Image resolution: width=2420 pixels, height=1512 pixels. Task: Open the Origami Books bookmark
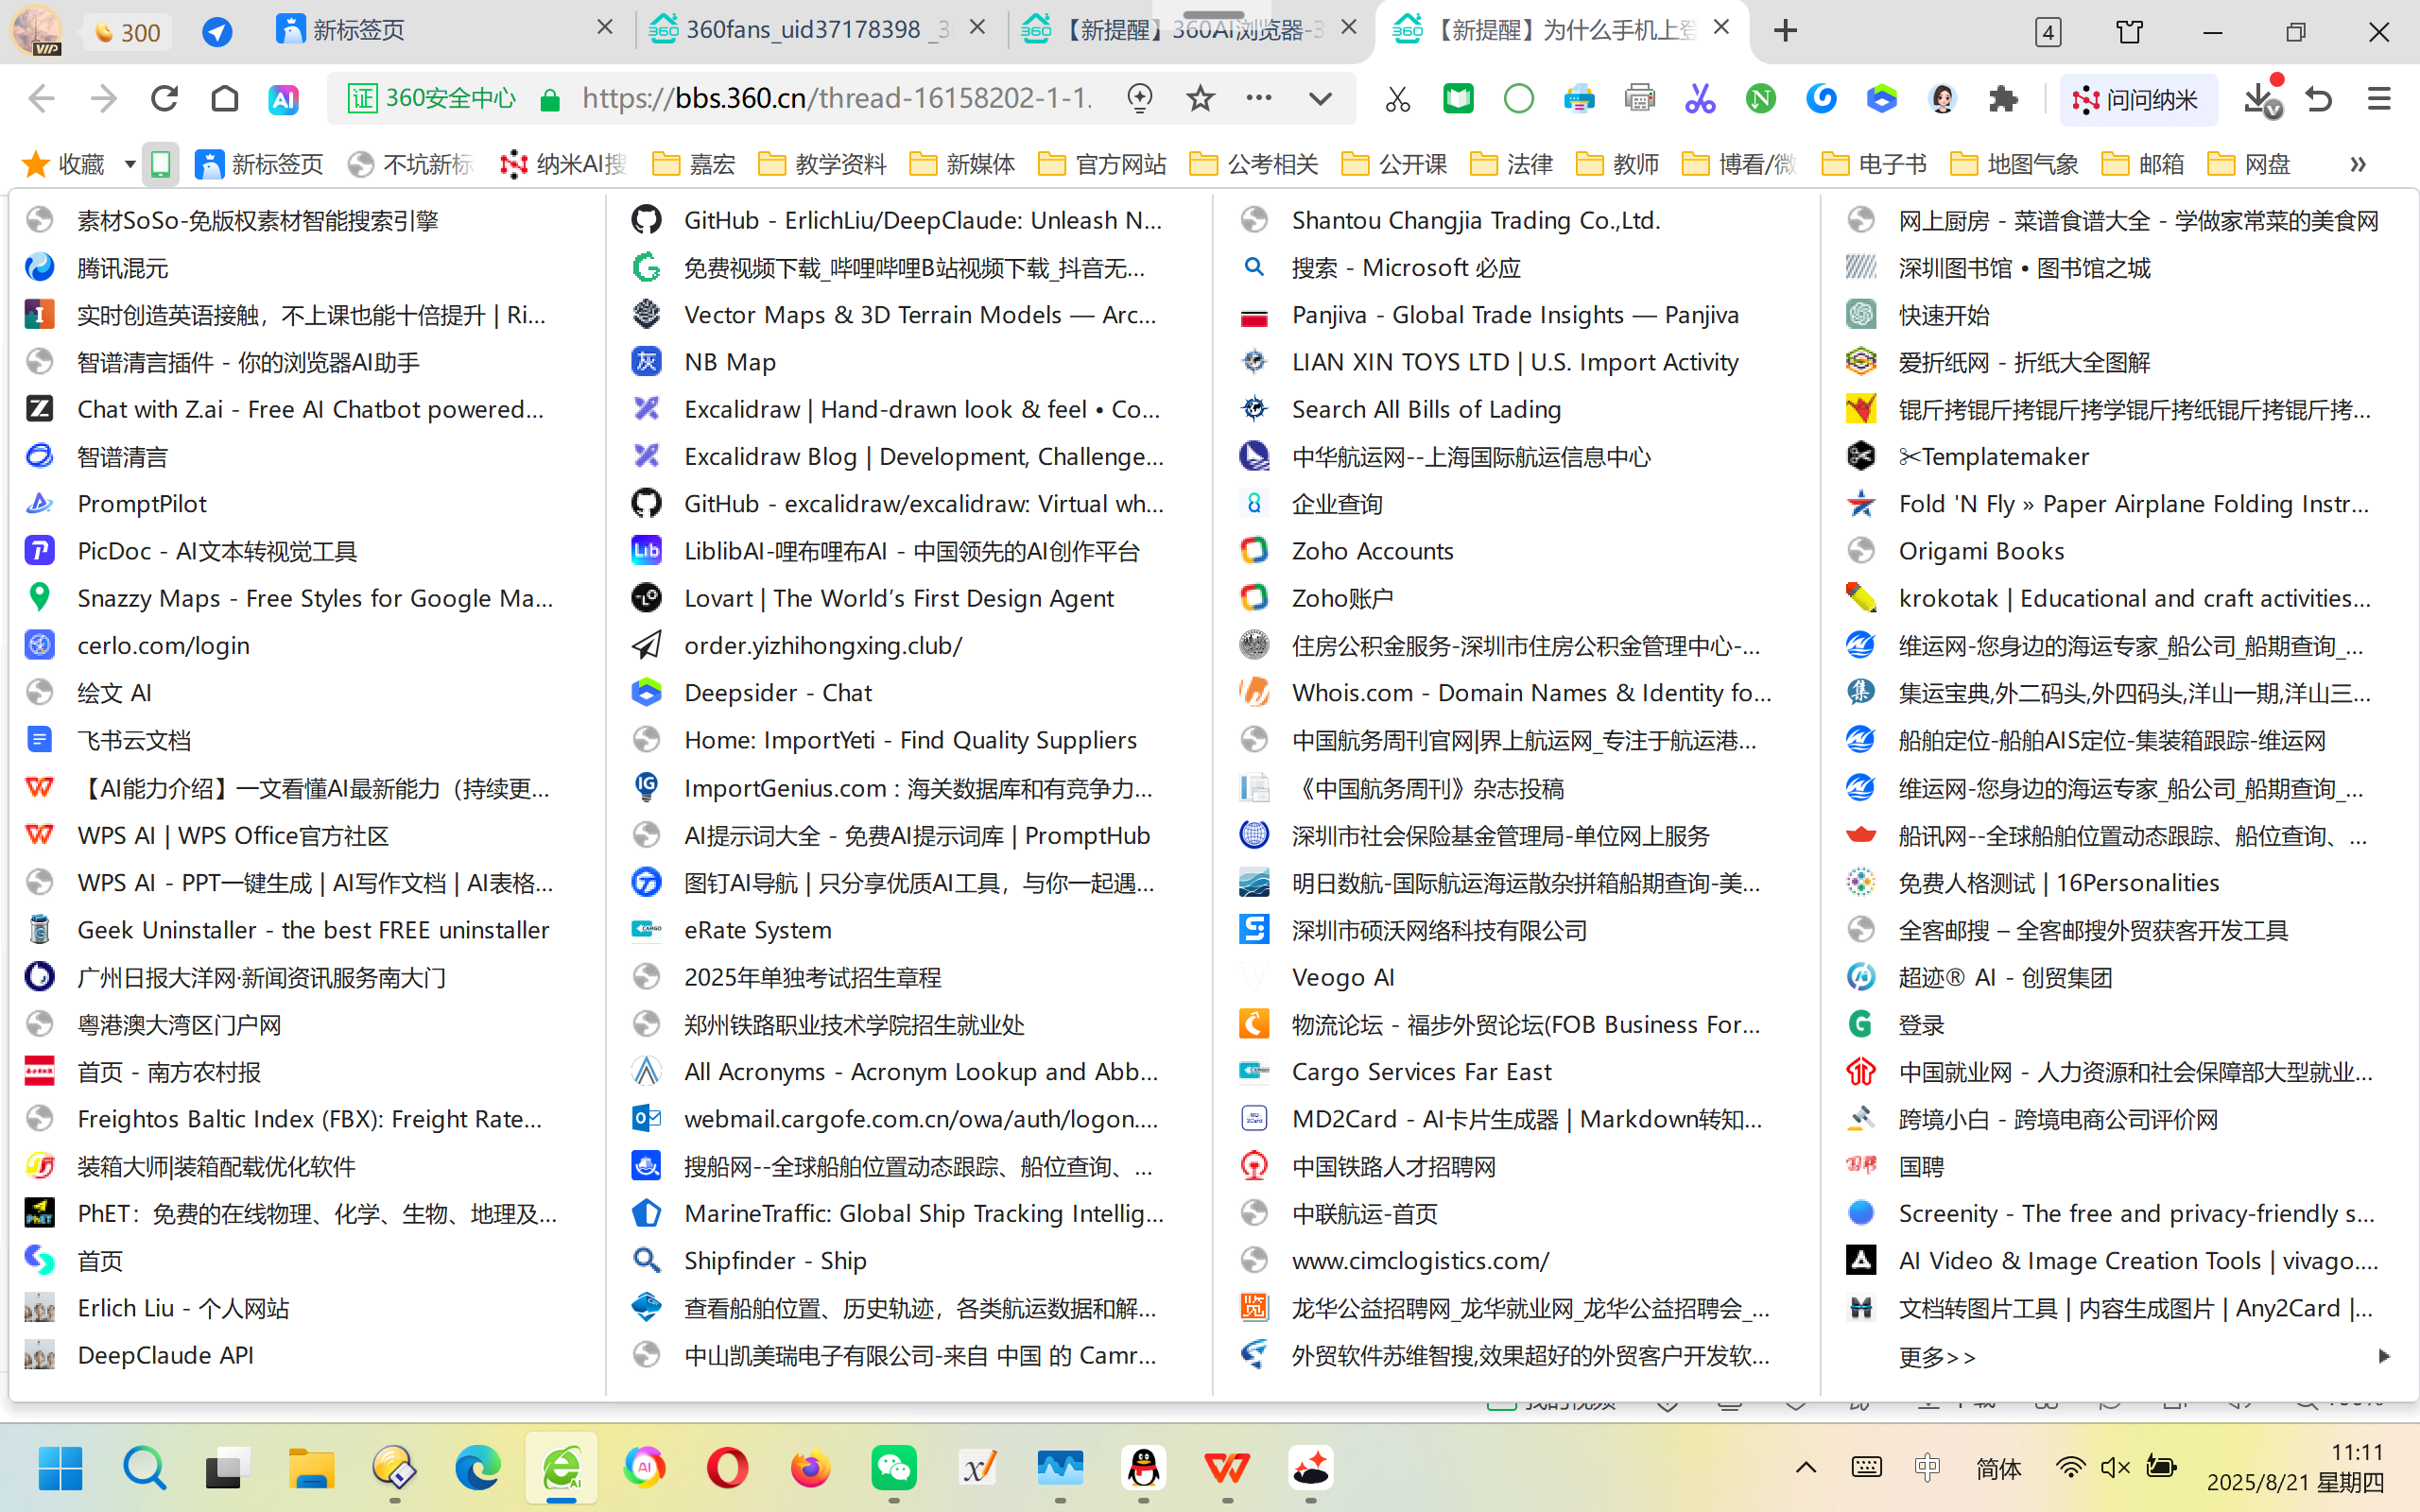[x=2118, y=551]
